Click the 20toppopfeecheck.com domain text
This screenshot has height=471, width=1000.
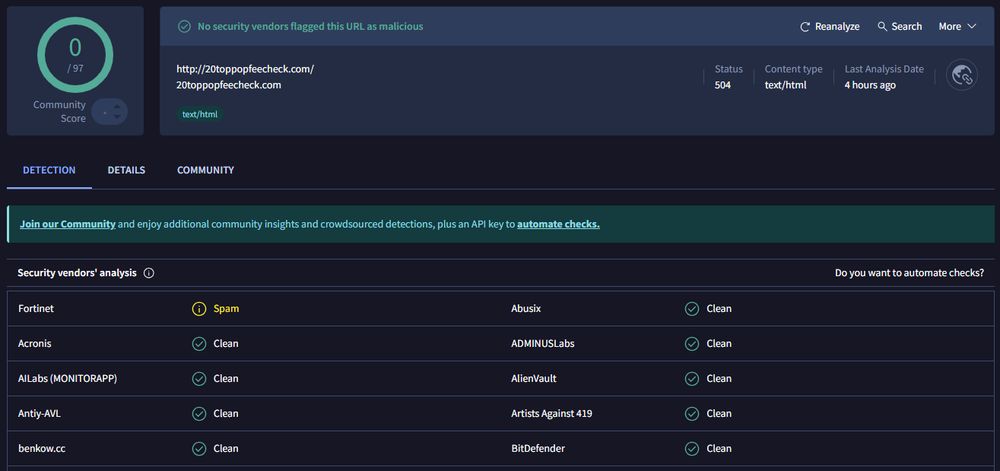(228, 85)
